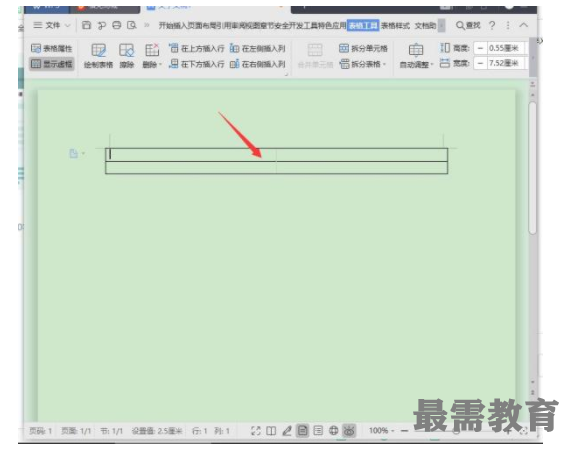The height and width of the screenshot is (455, 565).
Task: Switch to writing mode pen icon
Action: tap(287, 431)
